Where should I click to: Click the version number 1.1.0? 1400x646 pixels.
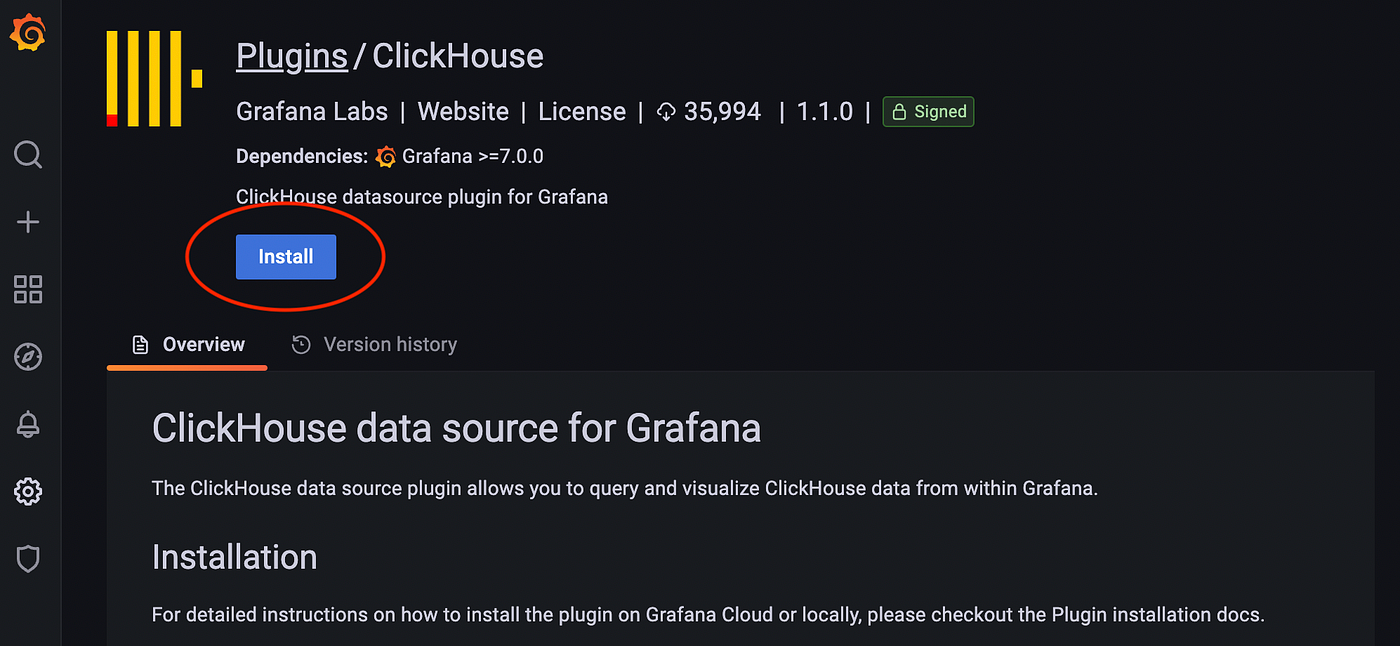coord(824,111)
